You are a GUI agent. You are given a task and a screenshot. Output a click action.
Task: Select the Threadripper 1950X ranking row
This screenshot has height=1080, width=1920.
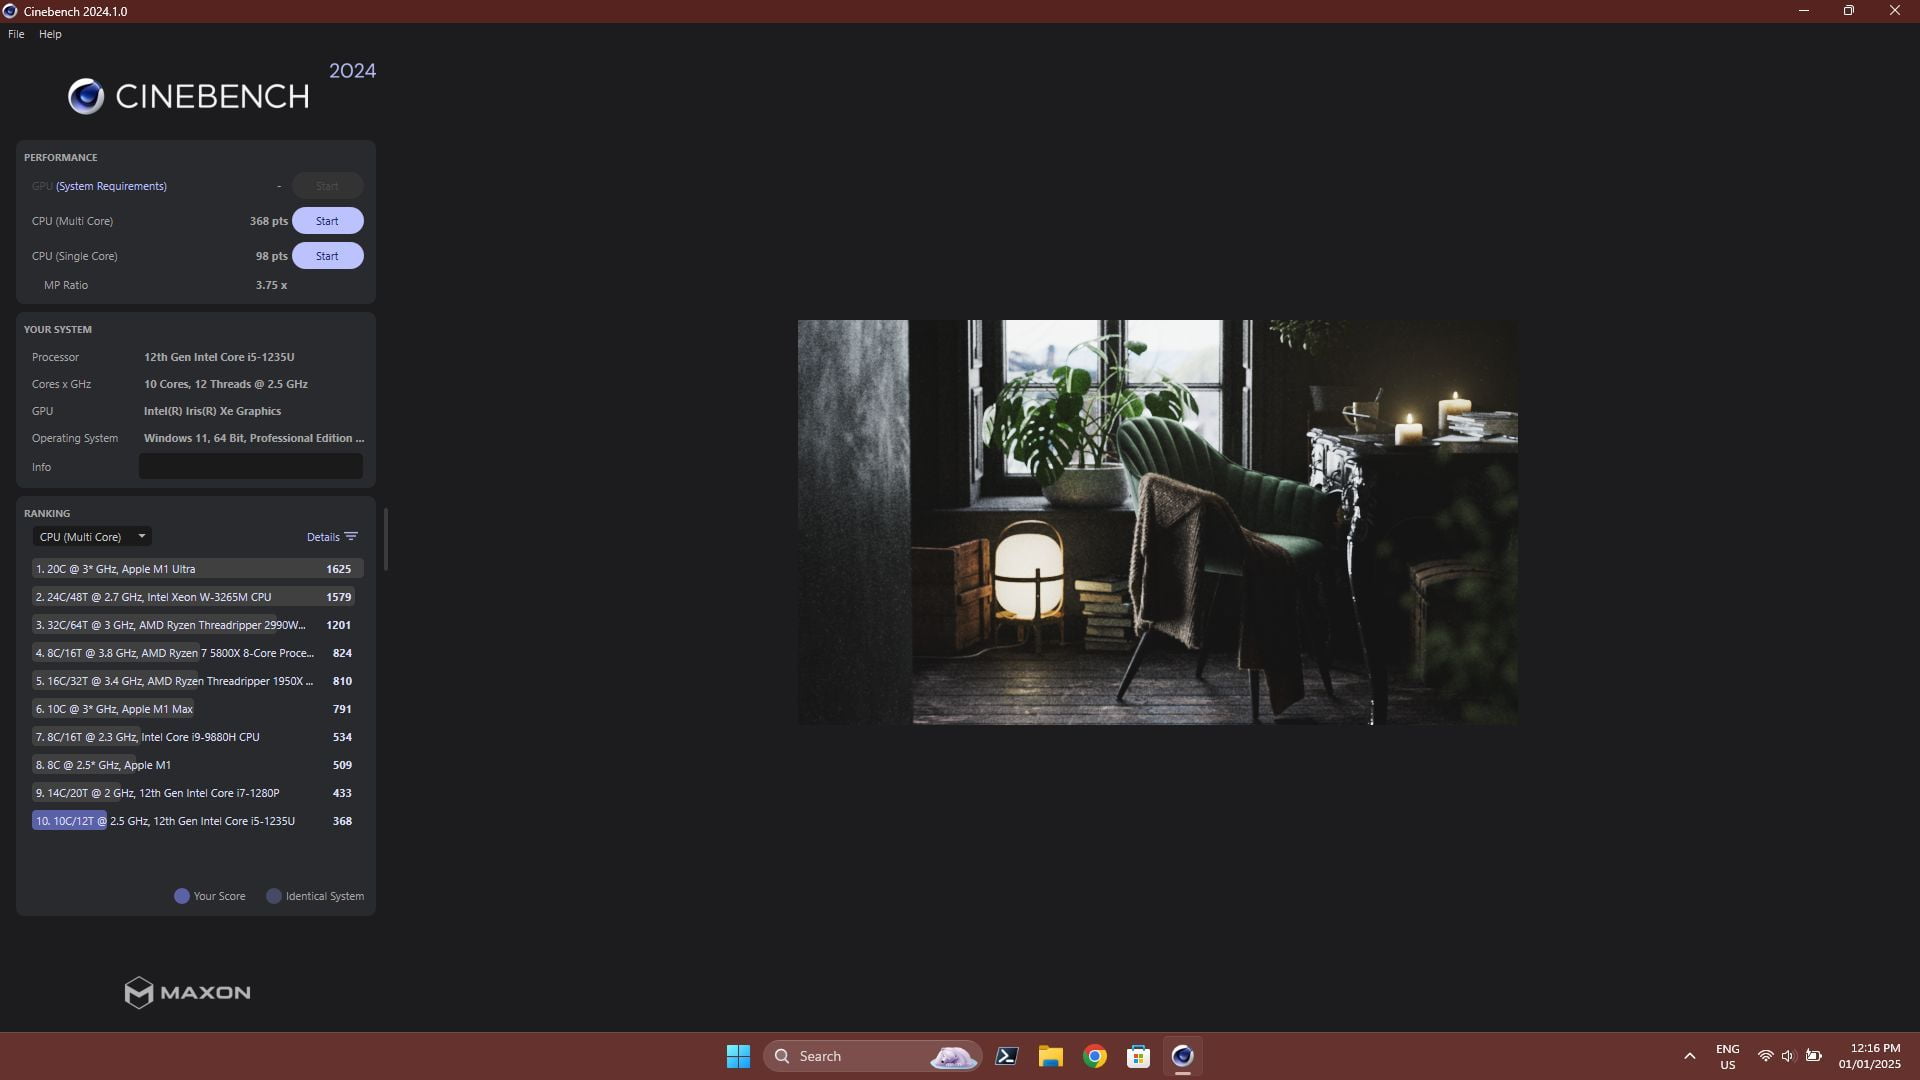click(197, 681)
